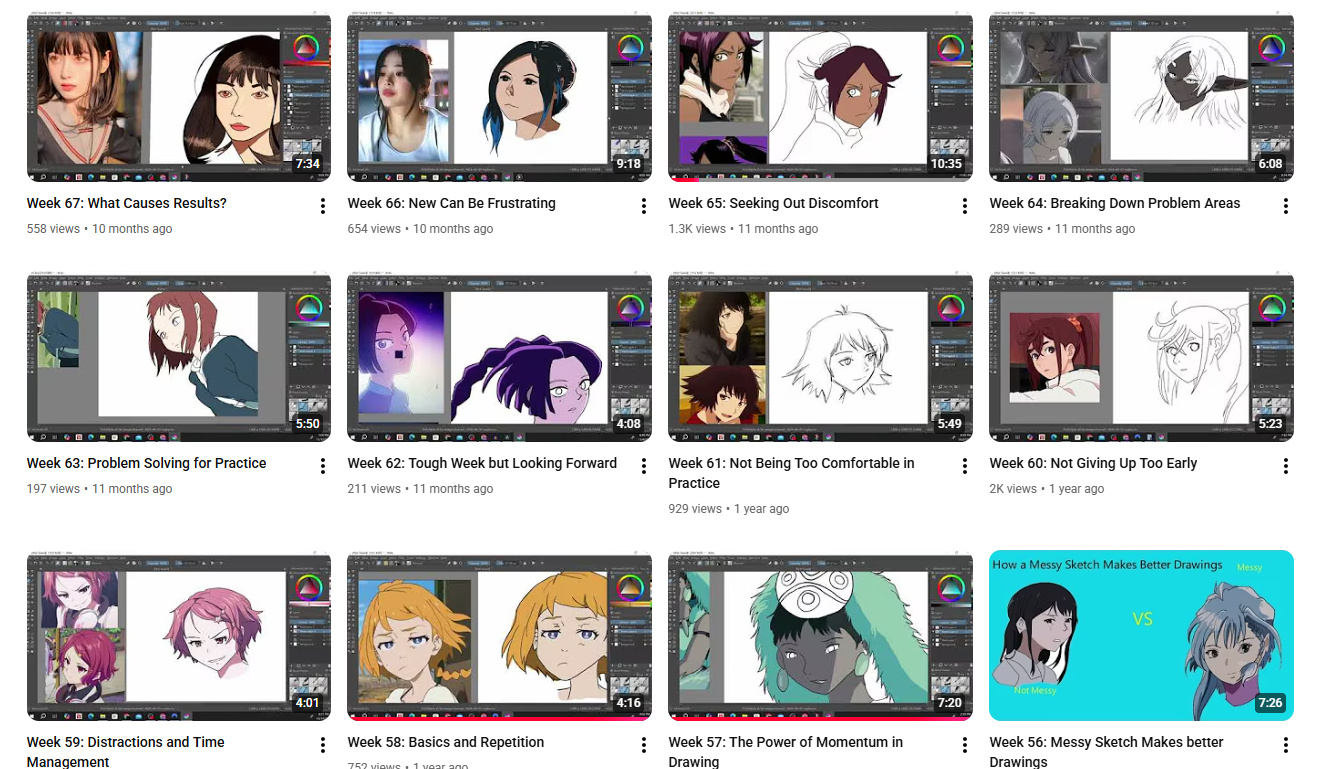Open 'Week 63: Problem Solving for Practice' title
1325x769 pixels.
(147, 463)
